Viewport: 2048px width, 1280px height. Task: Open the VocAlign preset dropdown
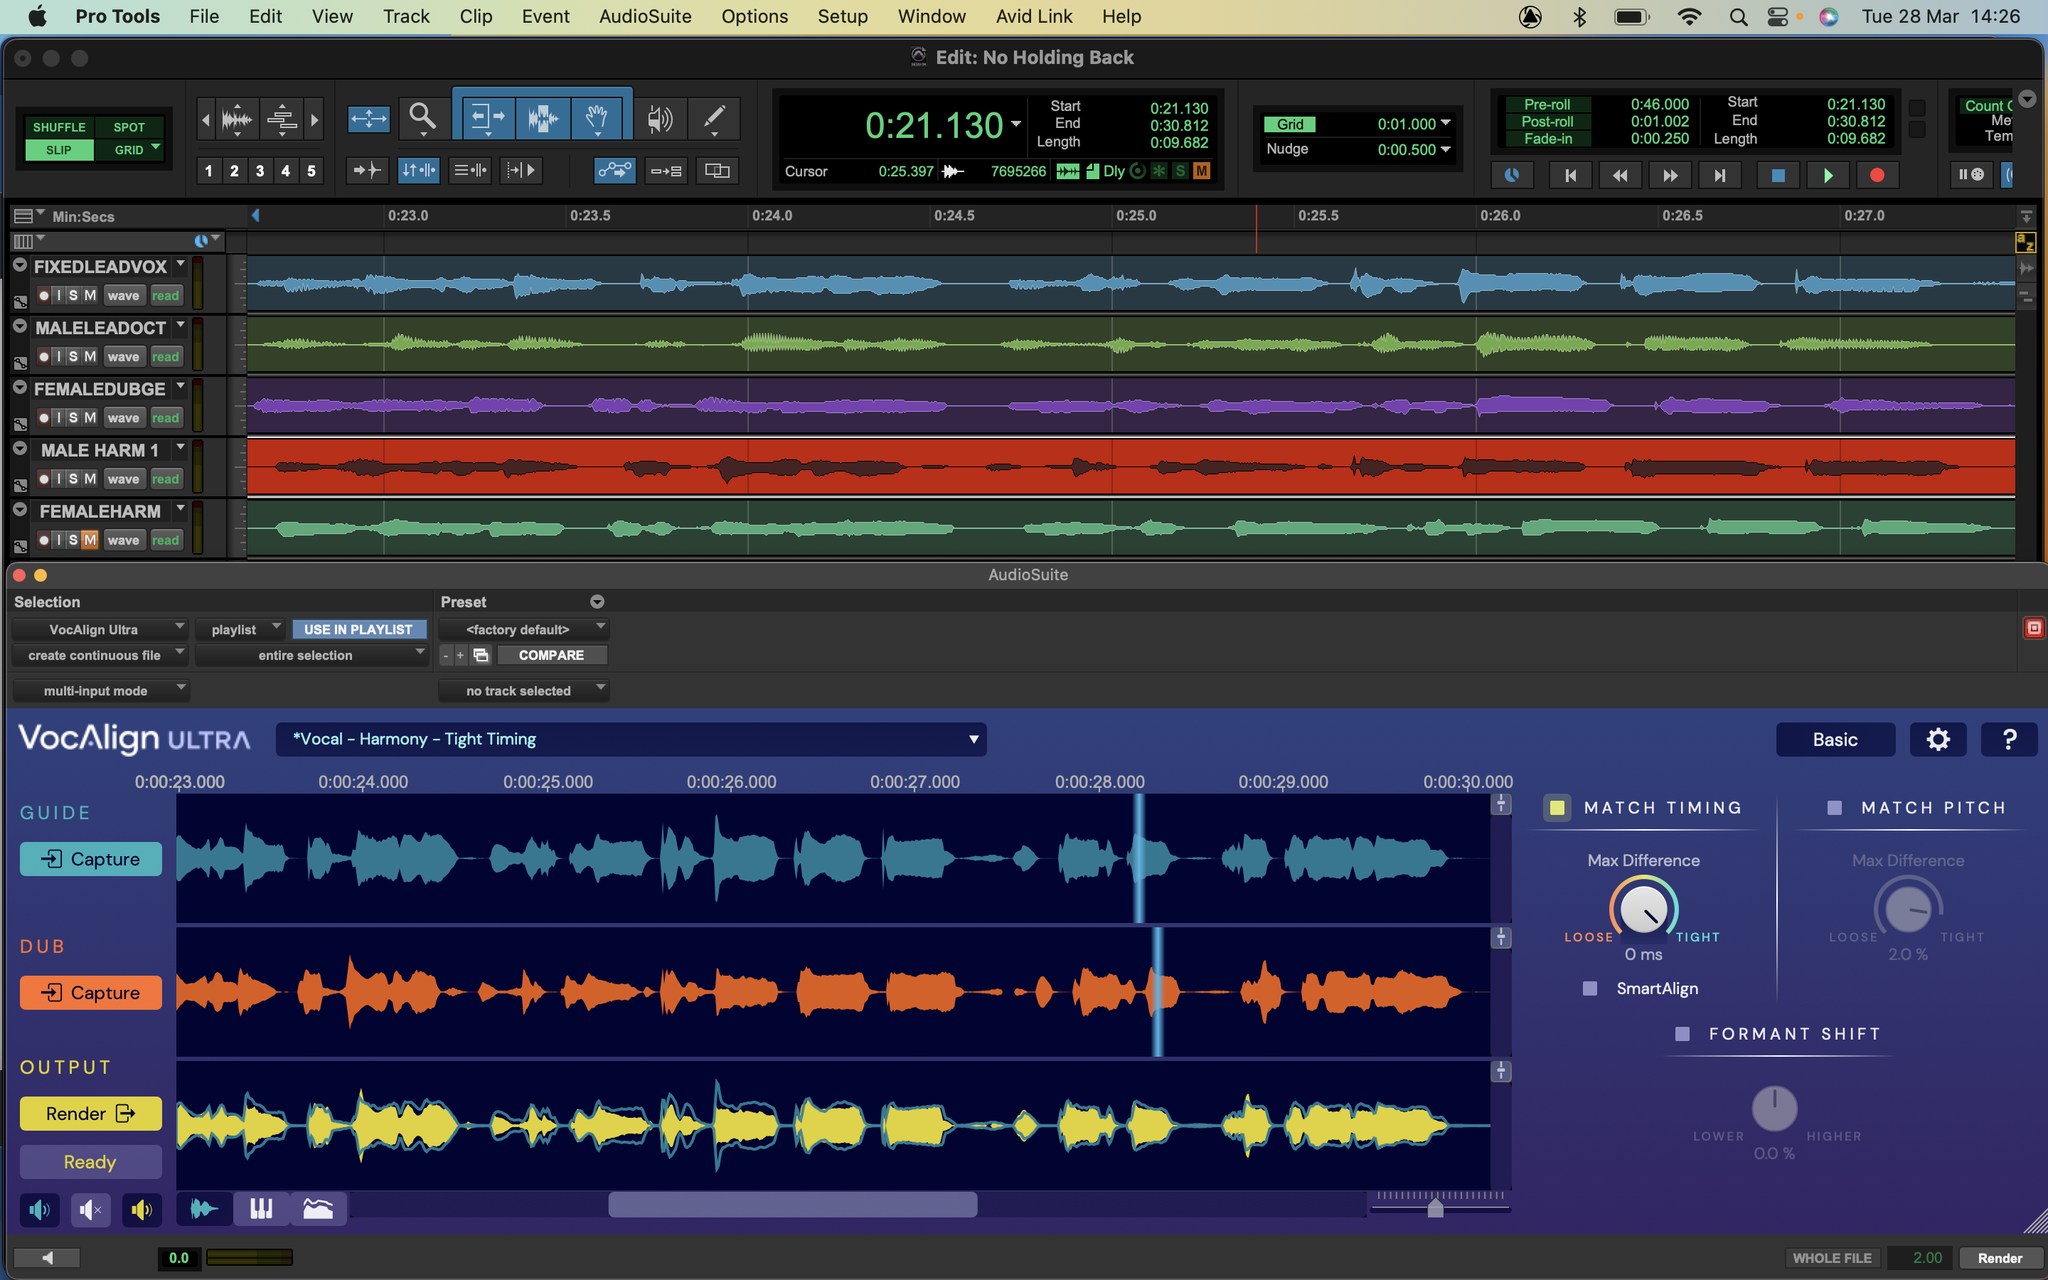[x=631, y=739]
